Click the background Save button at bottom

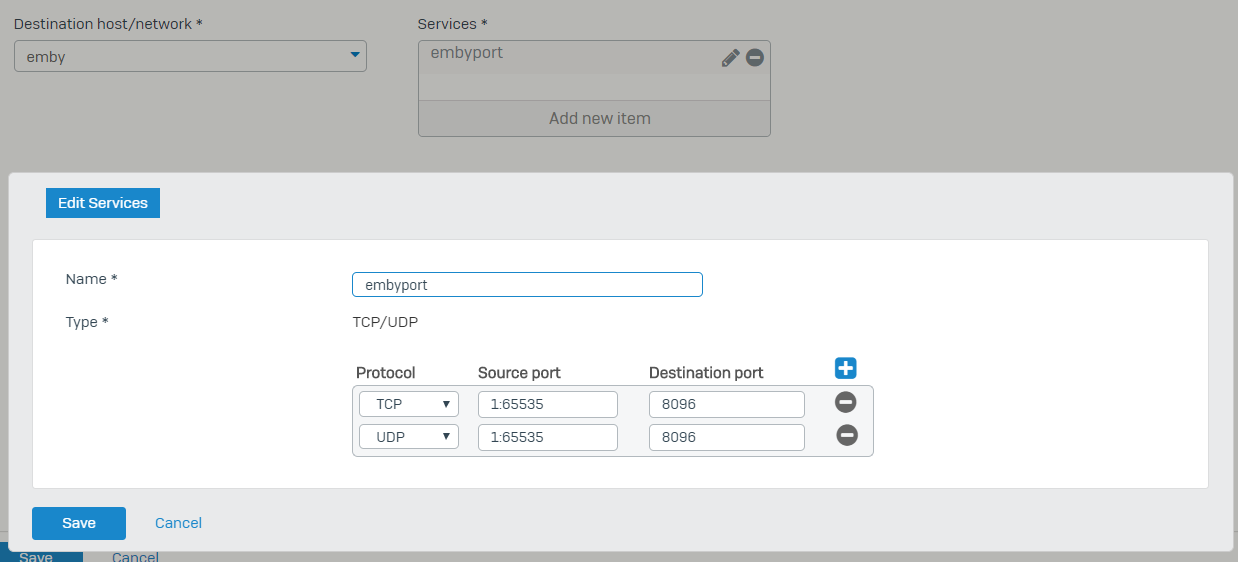(x=36, y=556)
